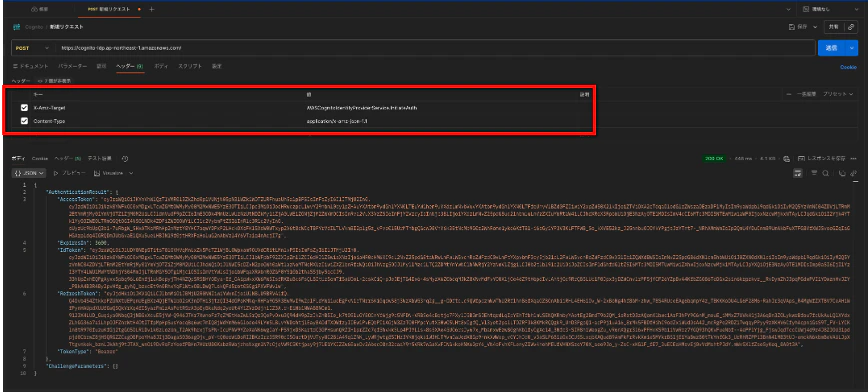868x392 pixels.
Task: Expand the send button options arrow
Action: tap(851, 48)
